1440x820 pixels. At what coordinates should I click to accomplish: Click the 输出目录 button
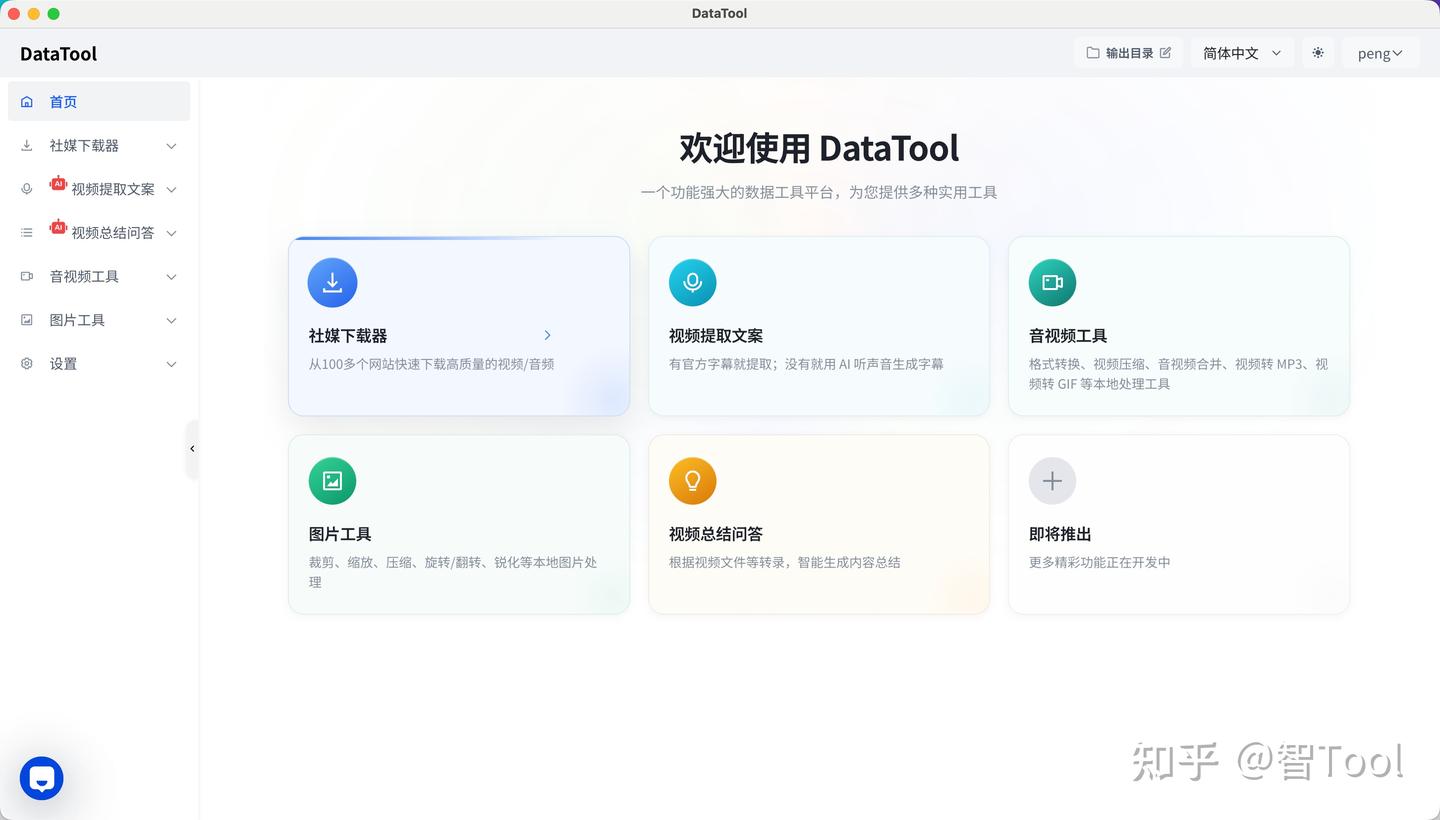tap(1129, 53)
